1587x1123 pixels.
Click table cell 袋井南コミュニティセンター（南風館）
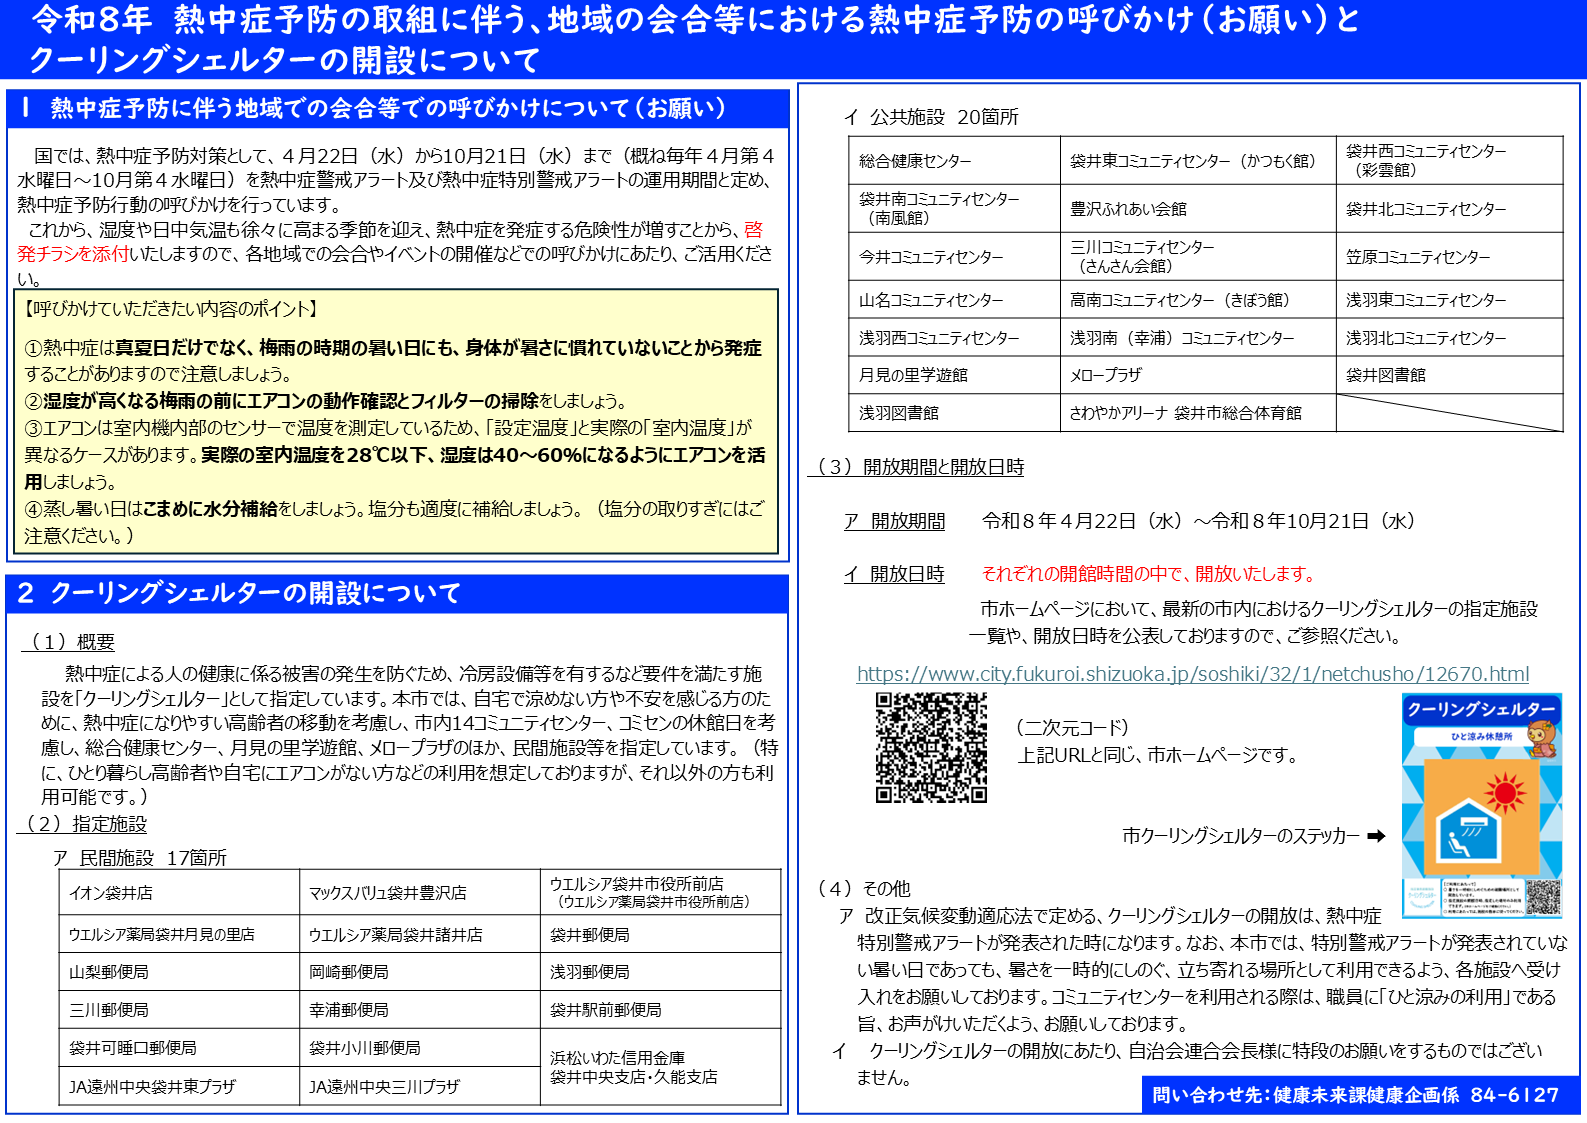click(x=955, y=208)
